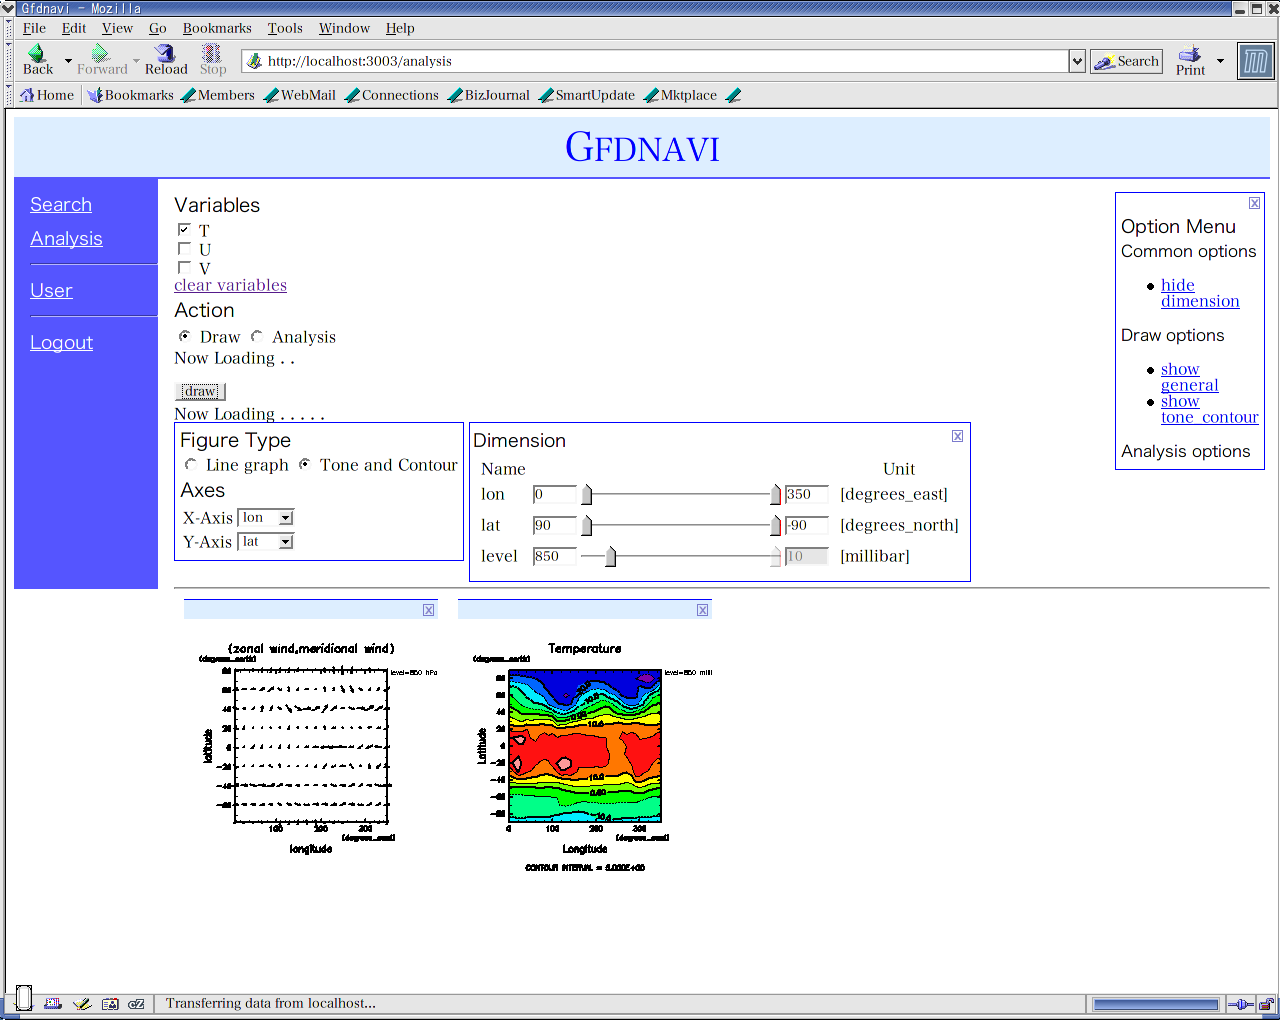The image size is (1280, 1020).
Task: Open the File menu
Action: tap(34, 28)
